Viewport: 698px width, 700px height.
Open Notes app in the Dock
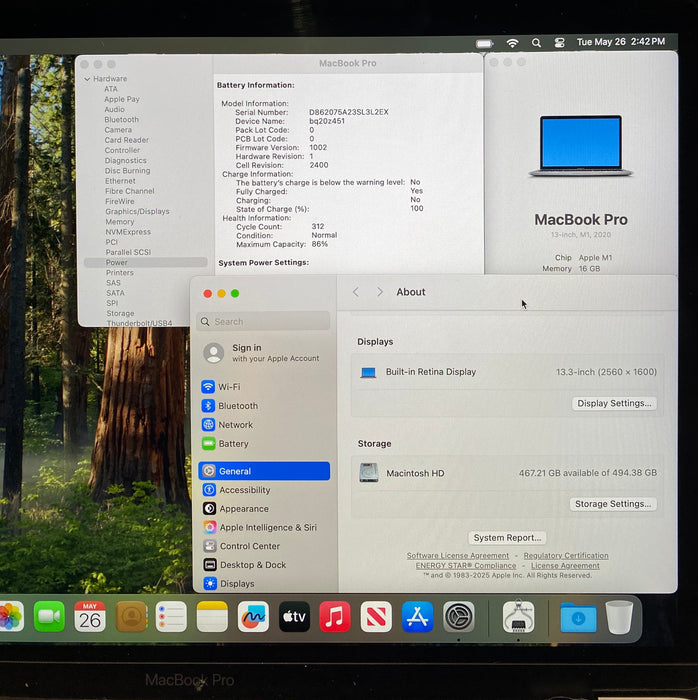pyautogui.click(x=212, y=617)
